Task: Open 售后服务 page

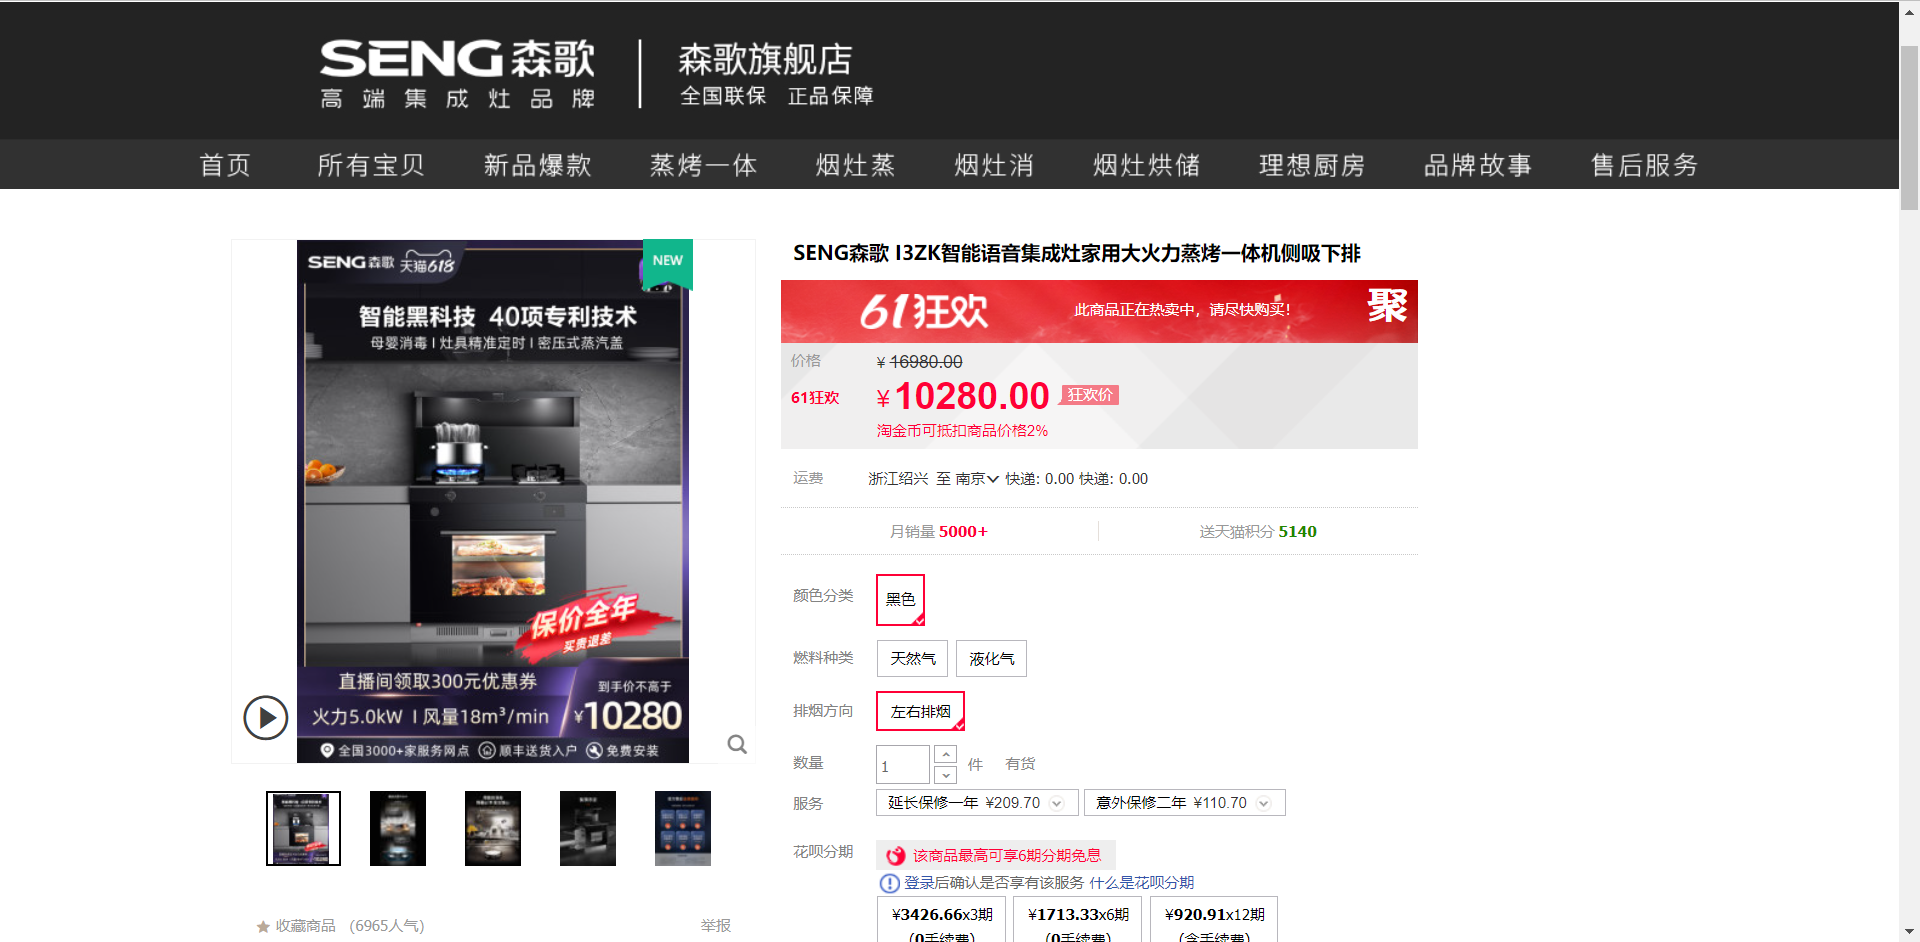Action: pos(1645,165)
